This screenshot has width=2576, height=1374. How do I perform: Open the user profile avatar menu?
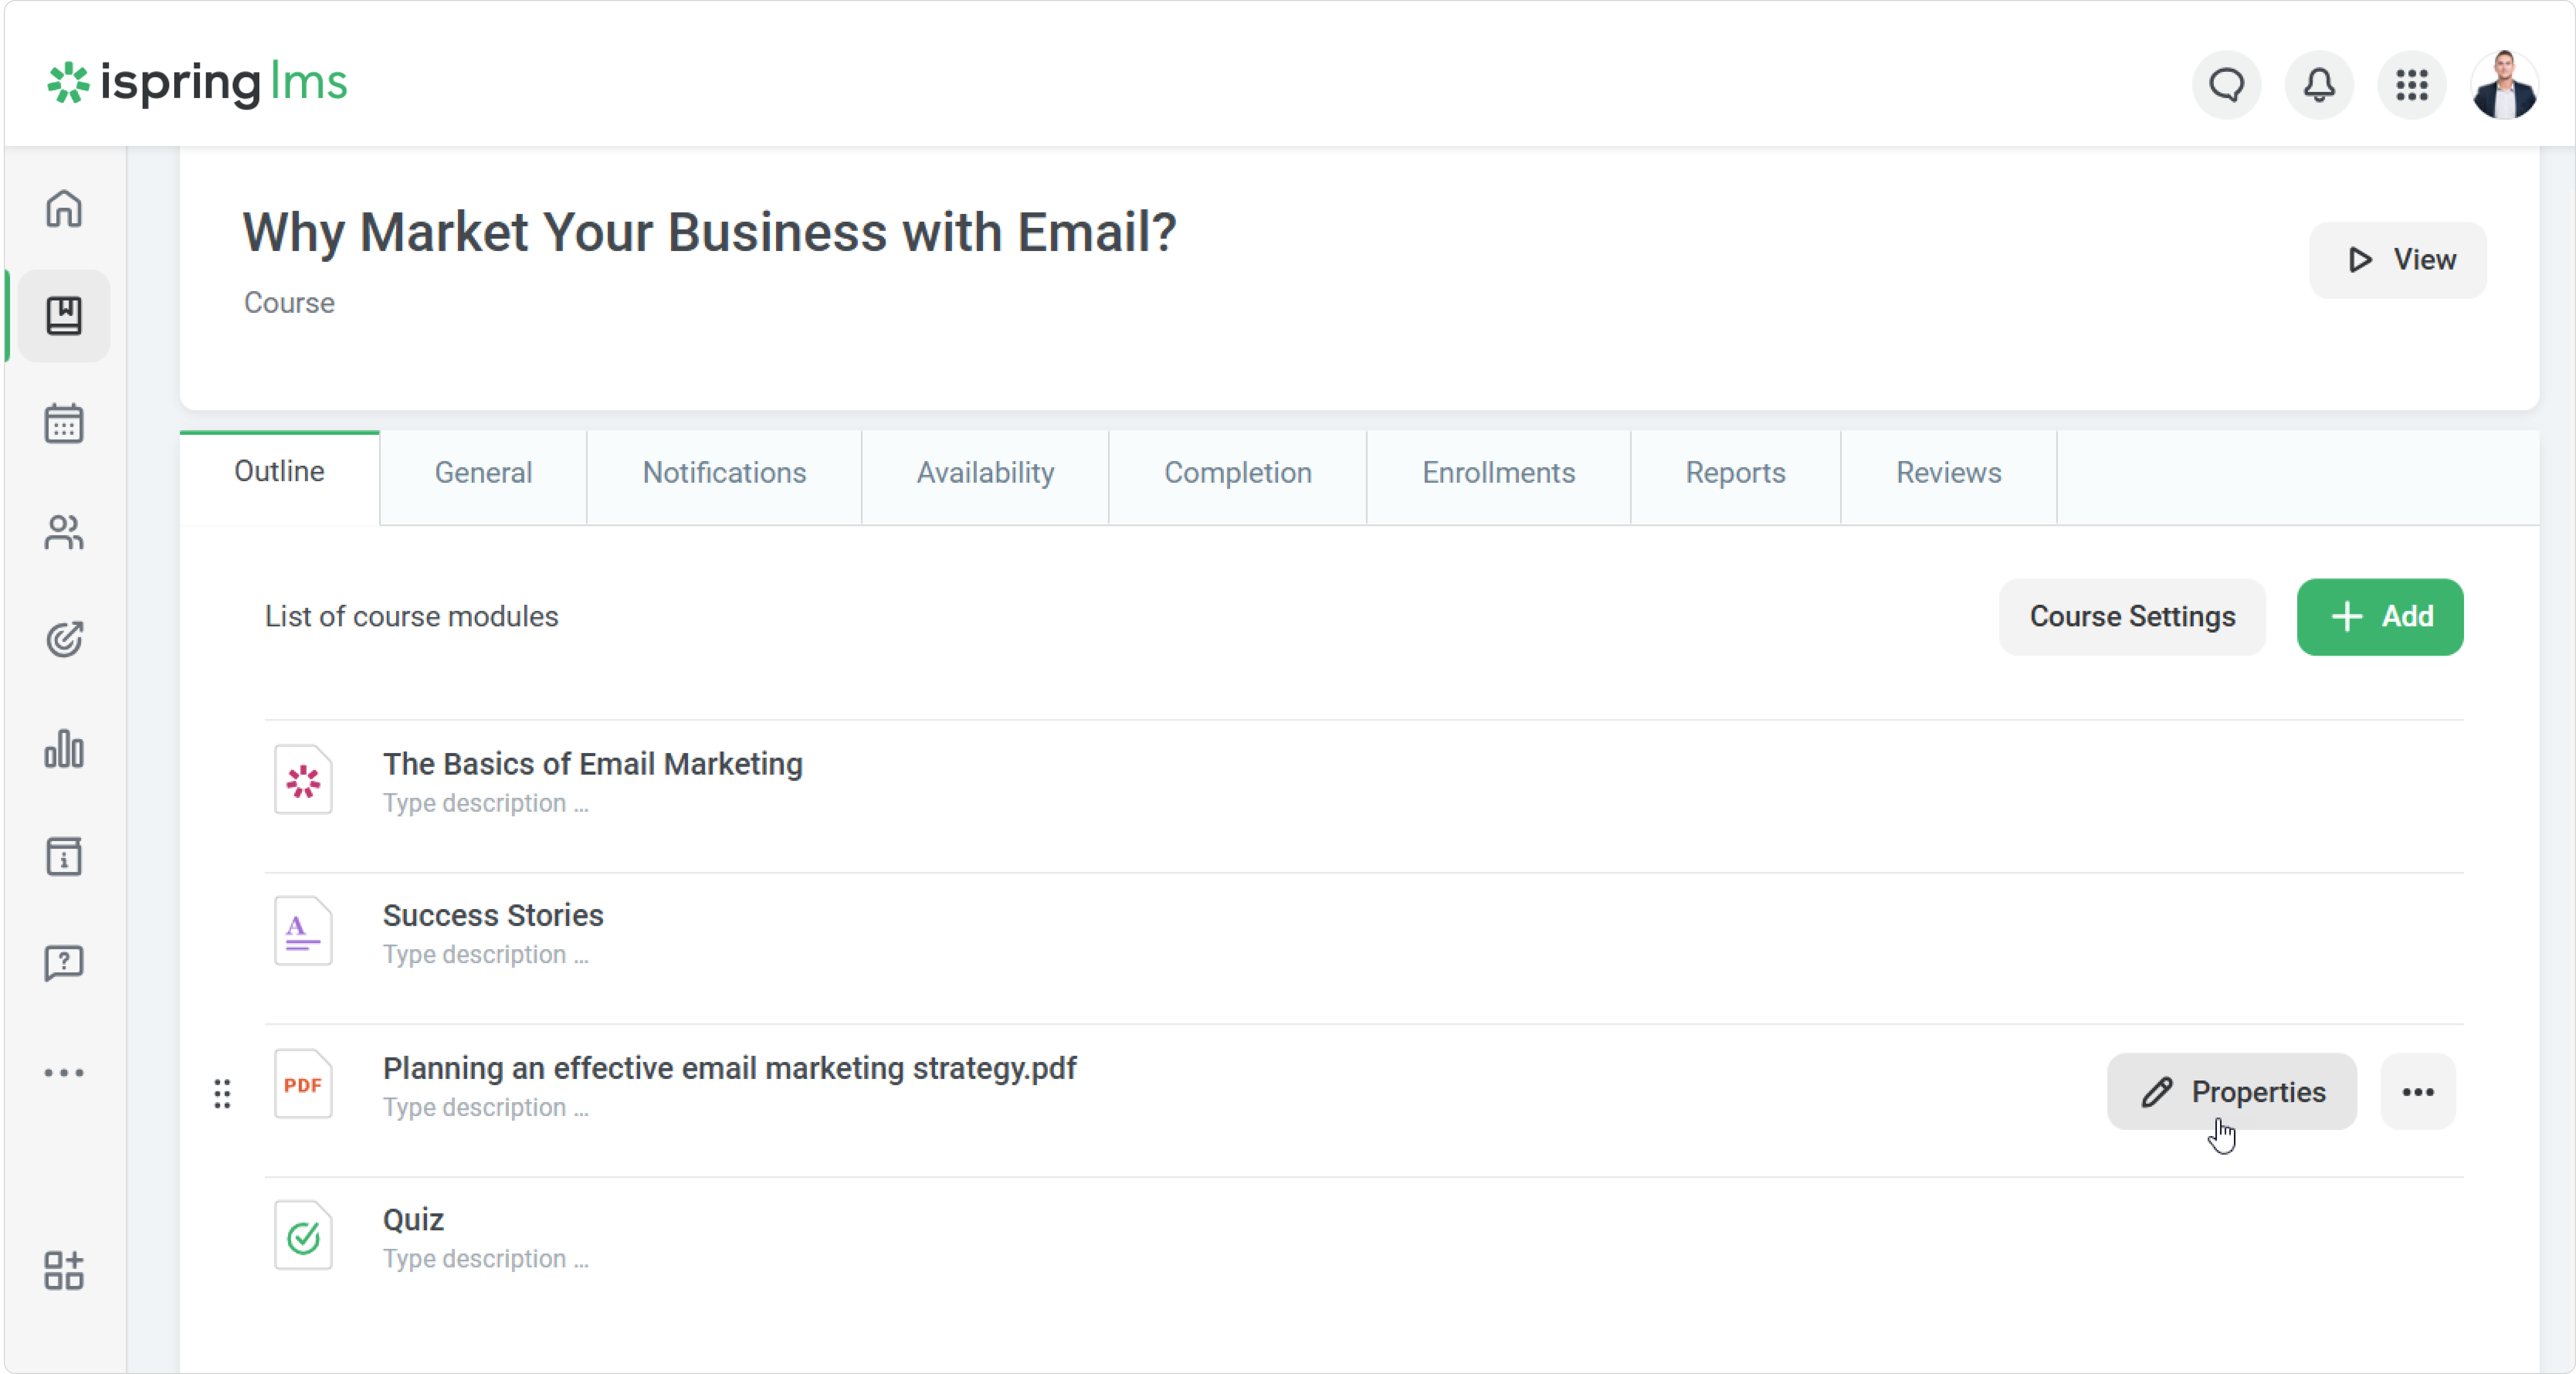click(2504, 85)
